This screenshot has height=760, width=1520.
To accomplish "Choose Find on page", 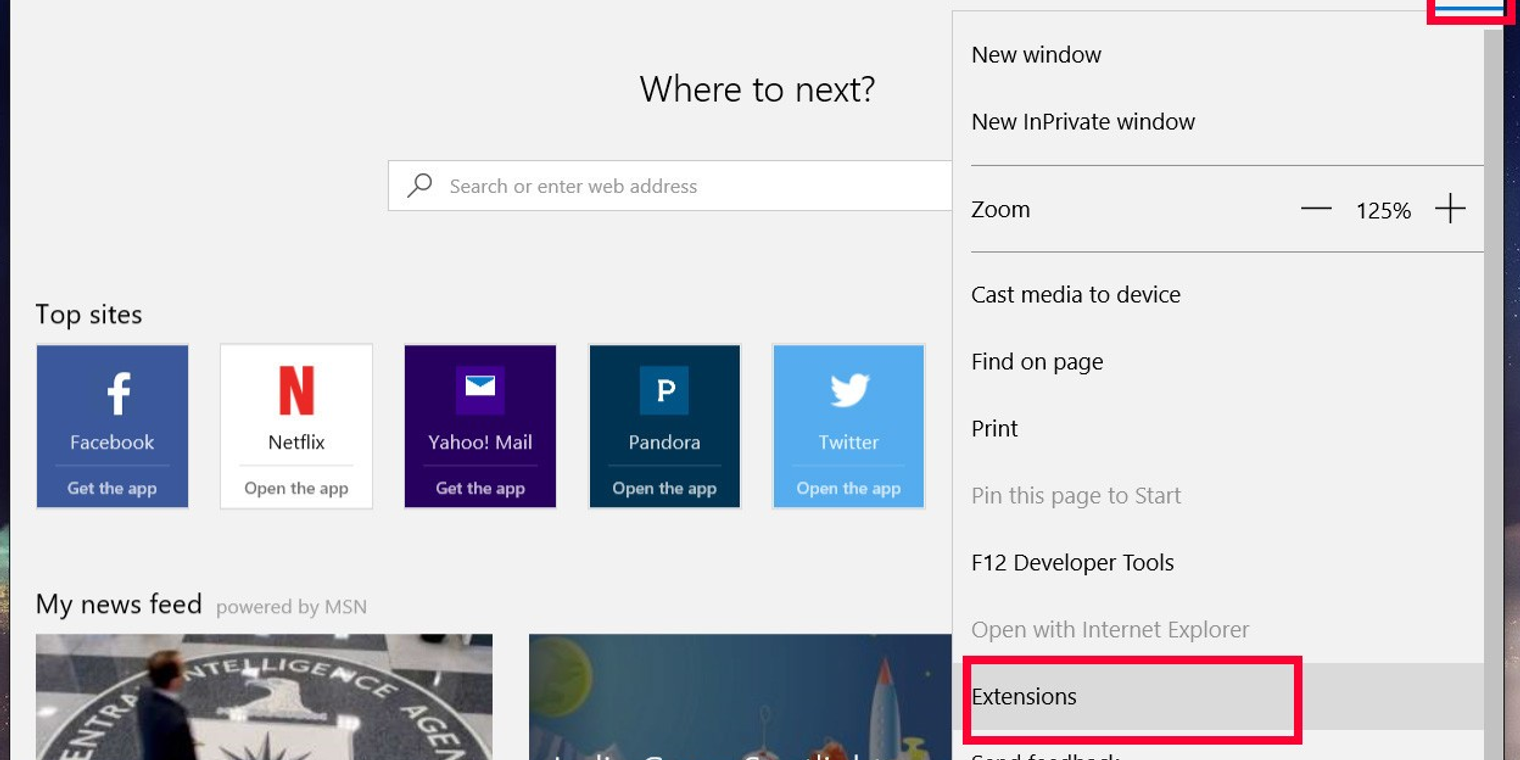I will click(1218, 362).
